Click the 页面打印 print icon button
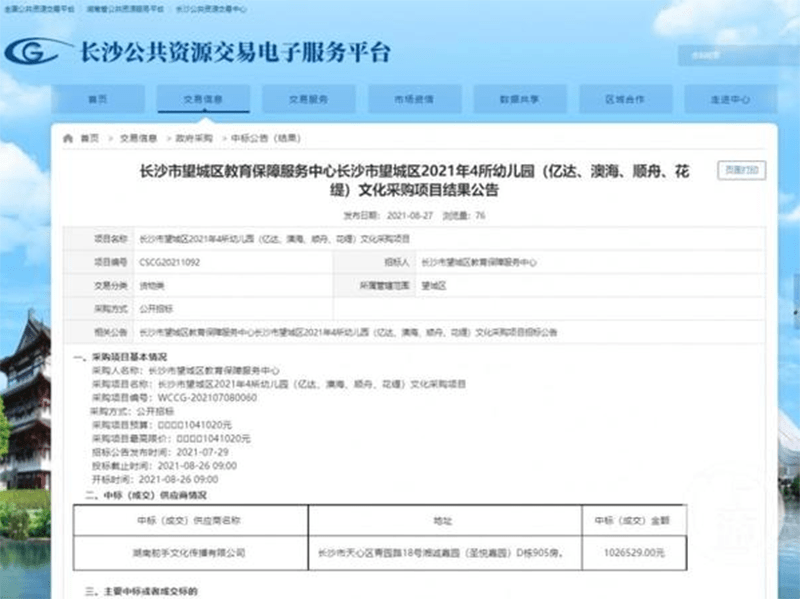The width and height of the screenshot is (800, 599). 742,171
